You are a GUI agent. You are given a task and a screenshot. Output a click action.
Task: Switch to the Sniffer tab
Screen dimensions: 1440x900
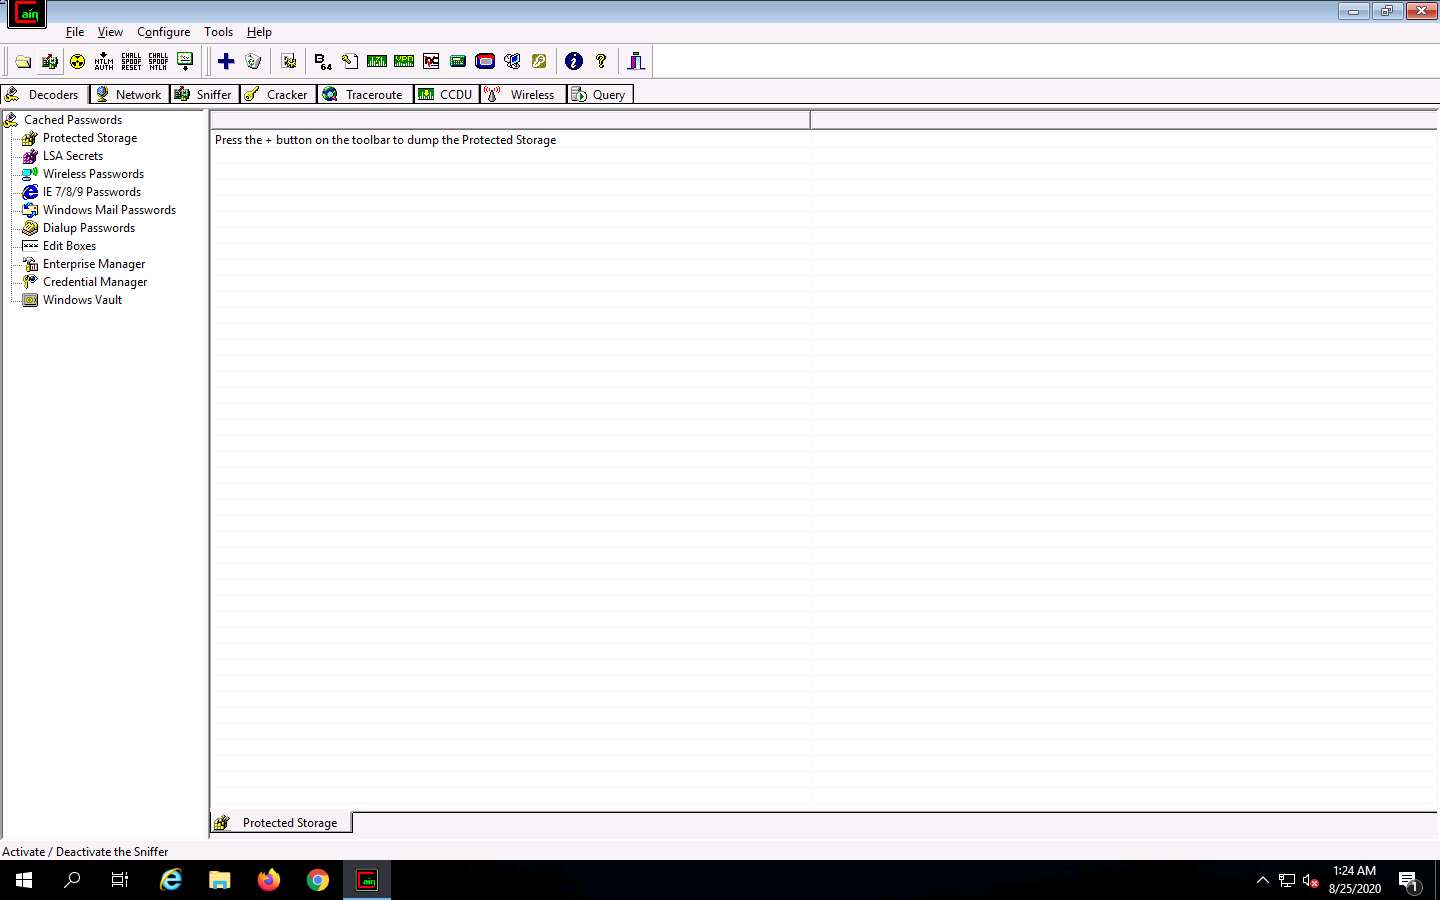(204, 94)
